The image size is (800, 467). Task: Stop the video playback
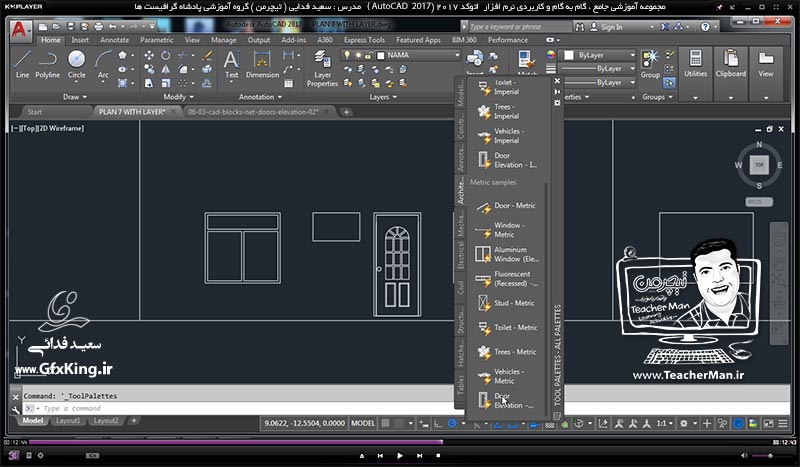(438, 455)
